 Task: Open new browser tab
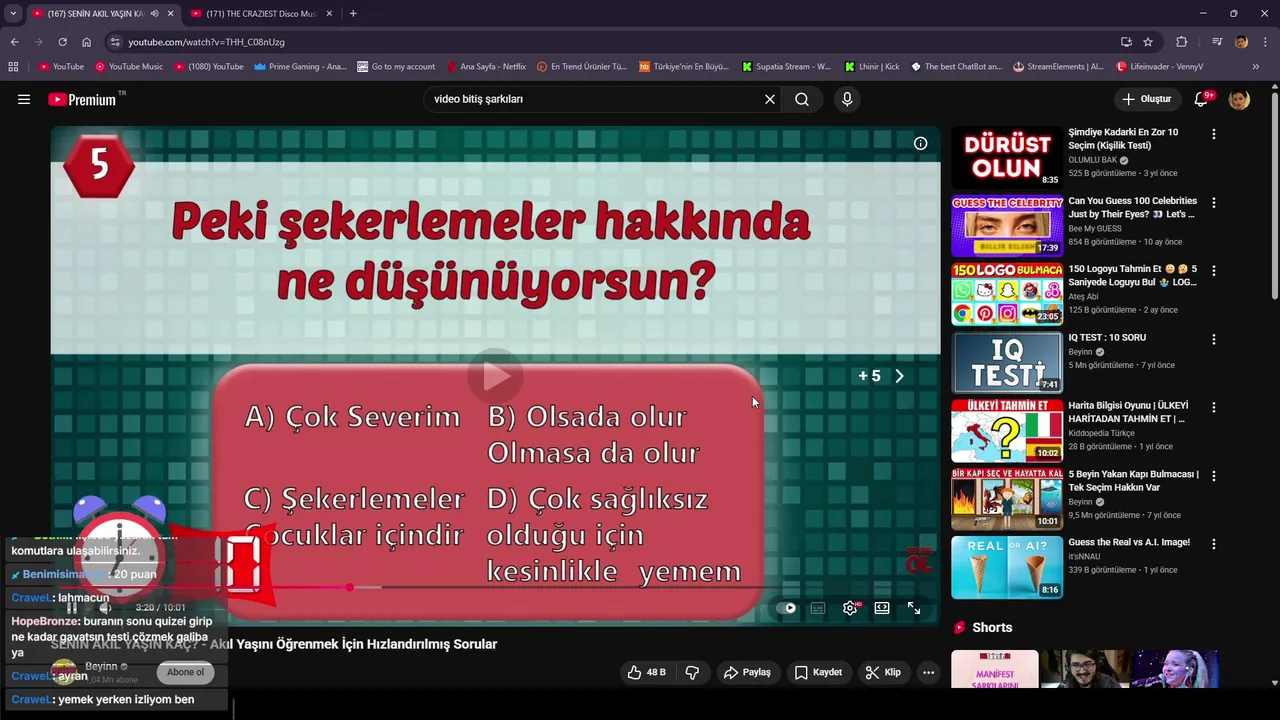[x=353, y=14]
